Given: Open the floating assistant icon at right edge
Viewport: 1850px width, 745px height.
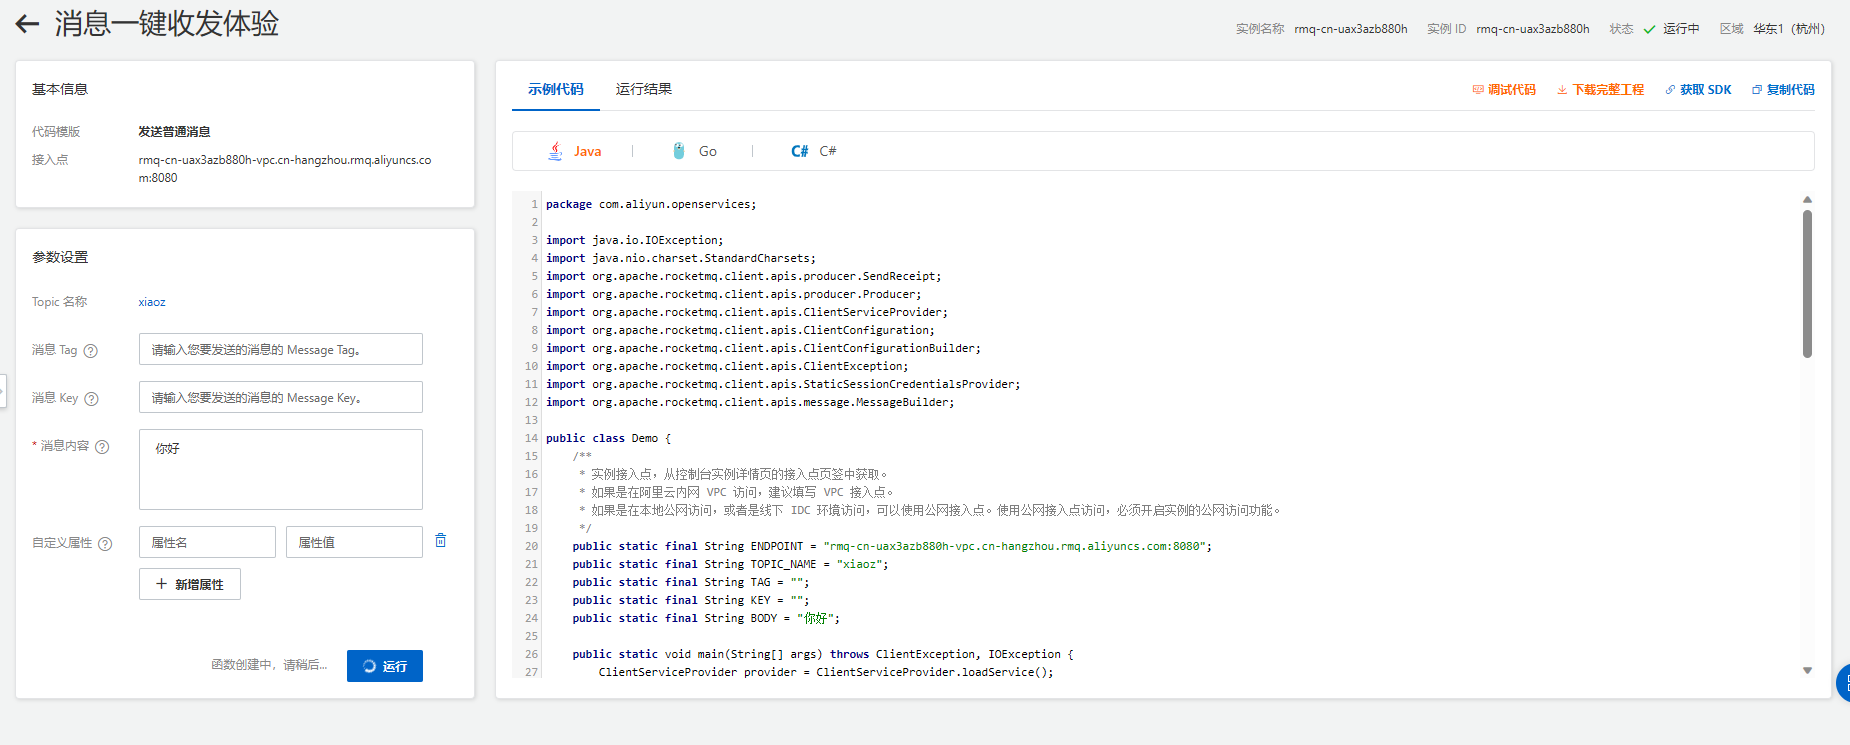Looking at the screenshot, I should pos(1843,683).
